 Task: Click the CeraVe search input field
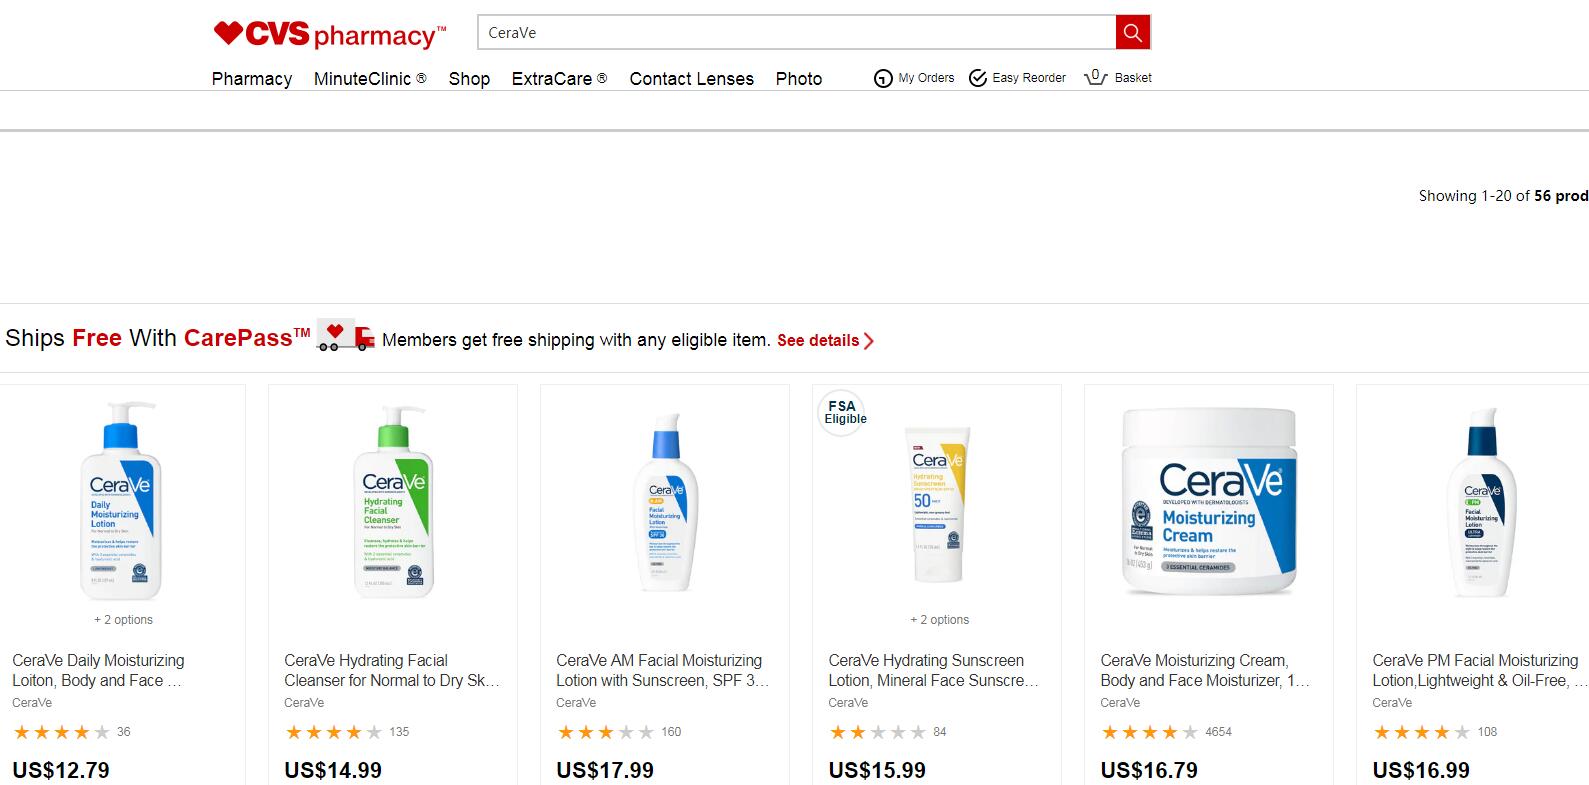(796, 33)
